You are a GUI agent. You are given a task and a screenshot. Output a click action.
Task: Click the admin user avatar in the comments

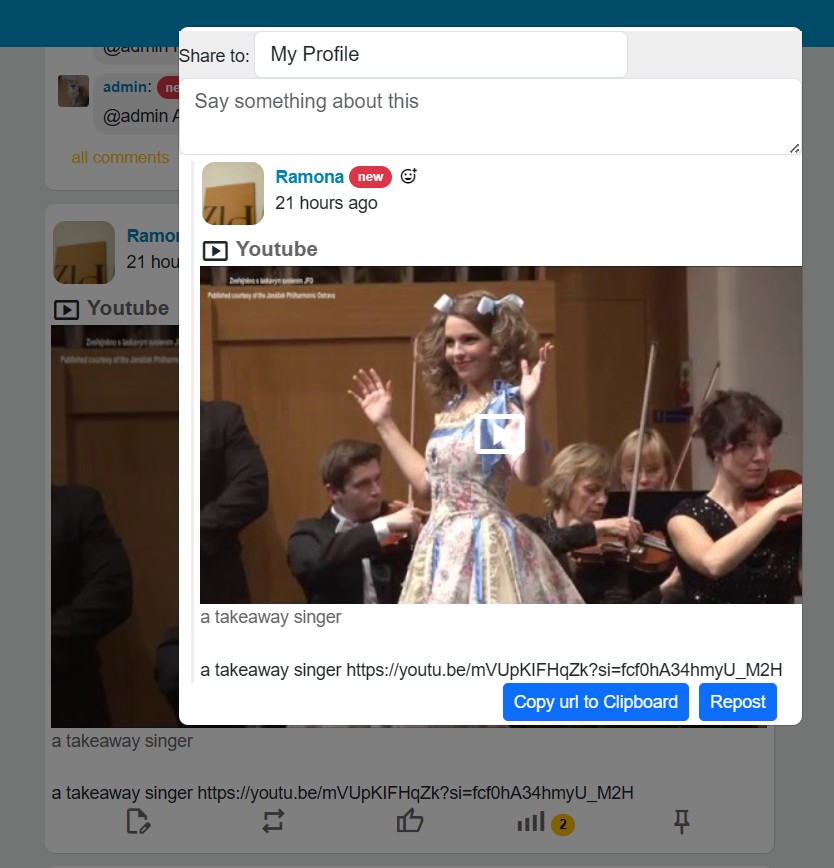[73, 90]
